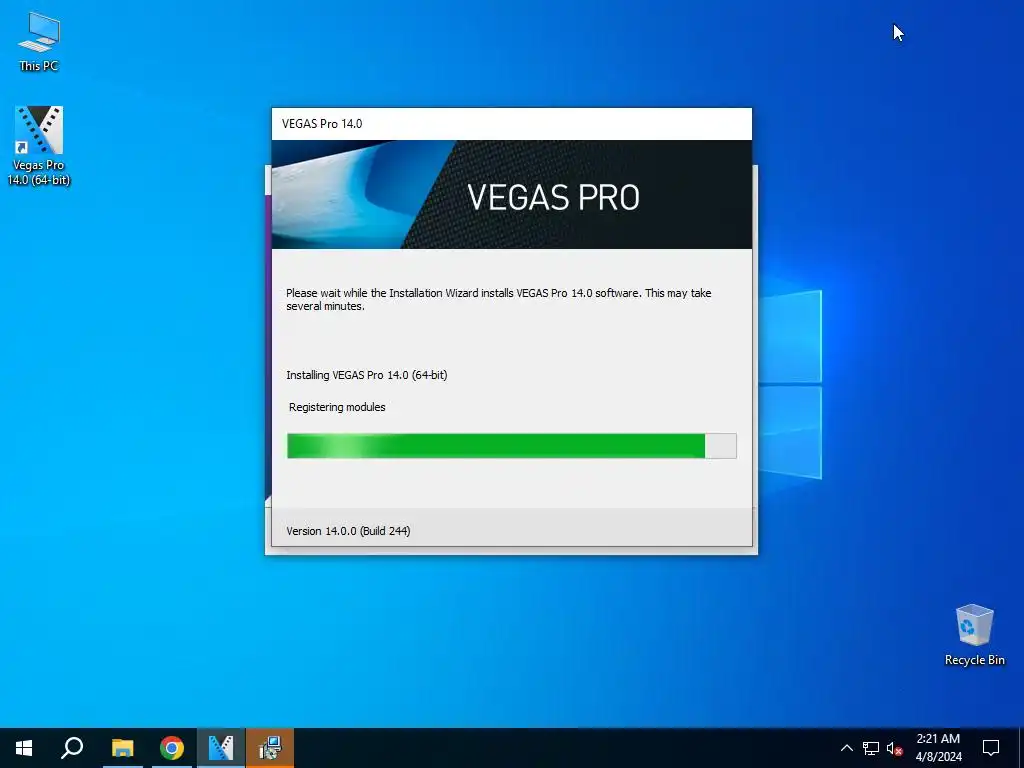Select the This PC desktop icon
The width and height of the screenshot is (1024, 768).
(x=39, y=42)
